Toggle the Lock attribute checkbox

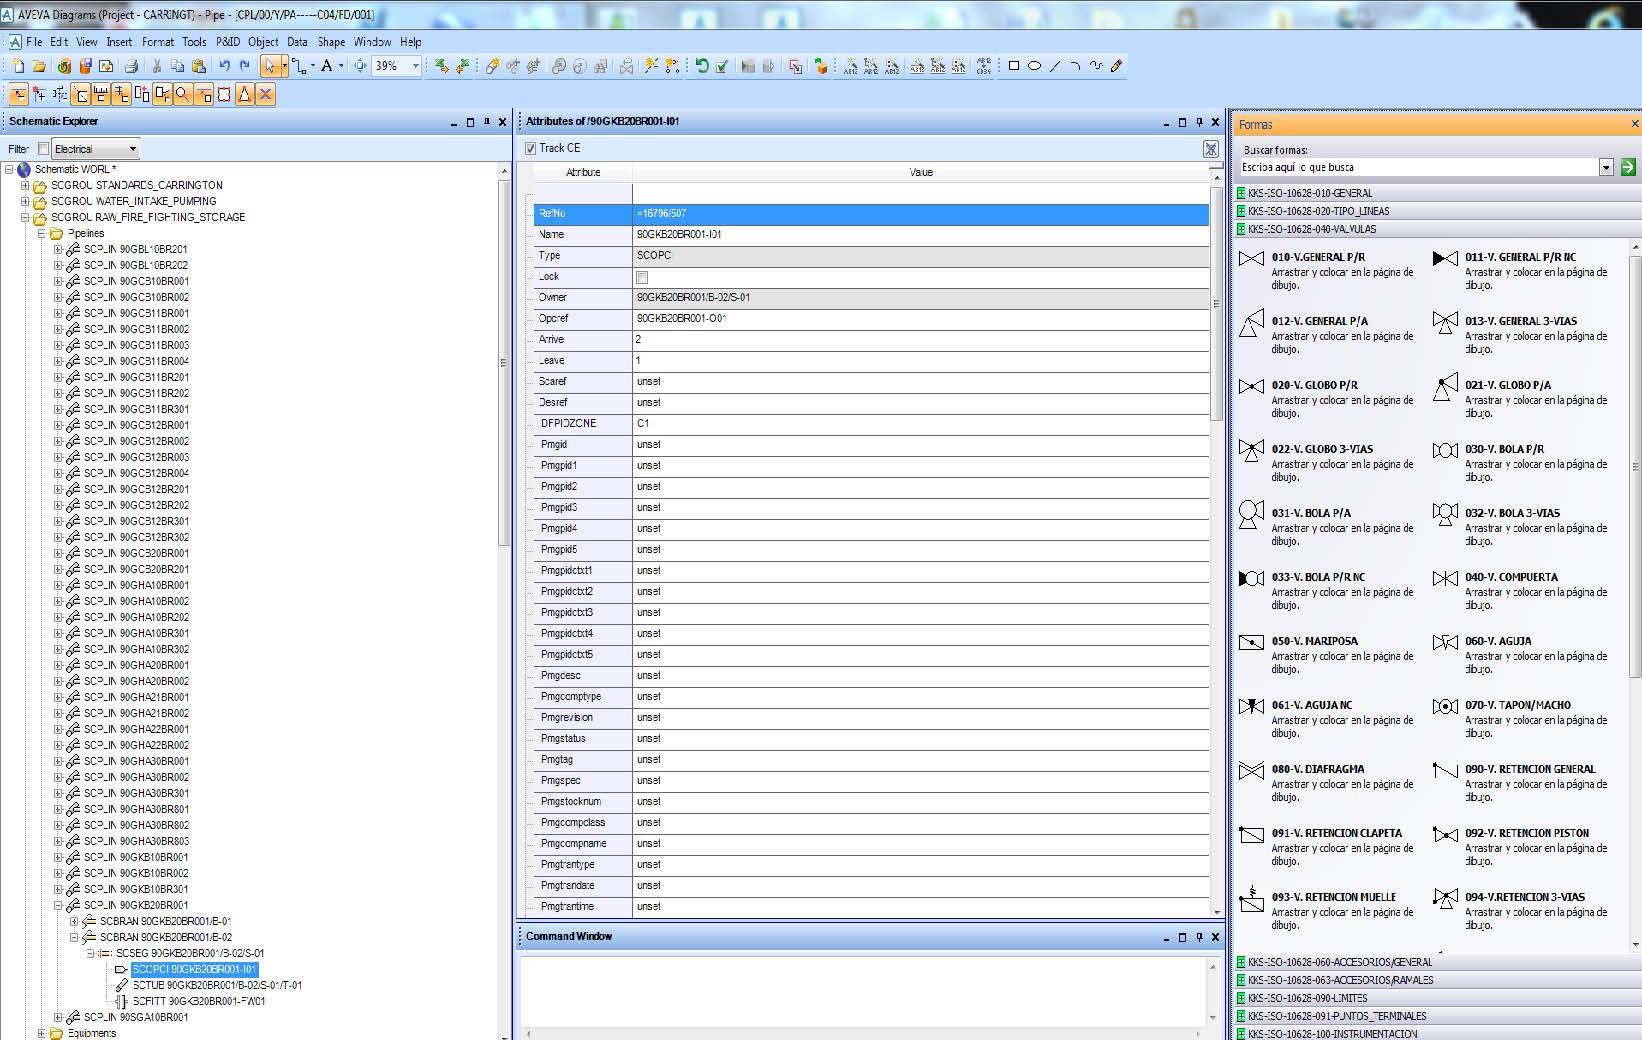pyautogui.click(x=642, y=277)
